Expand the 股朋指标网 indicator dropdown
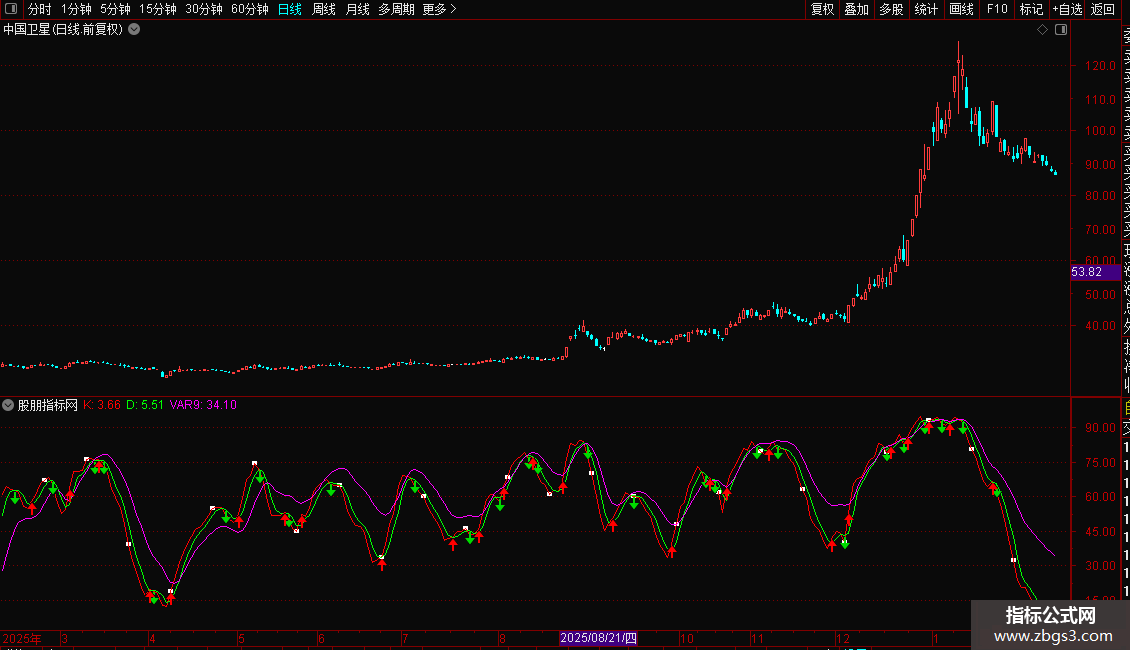Viewport: 1130px width, 650px height. click(8, 405)
